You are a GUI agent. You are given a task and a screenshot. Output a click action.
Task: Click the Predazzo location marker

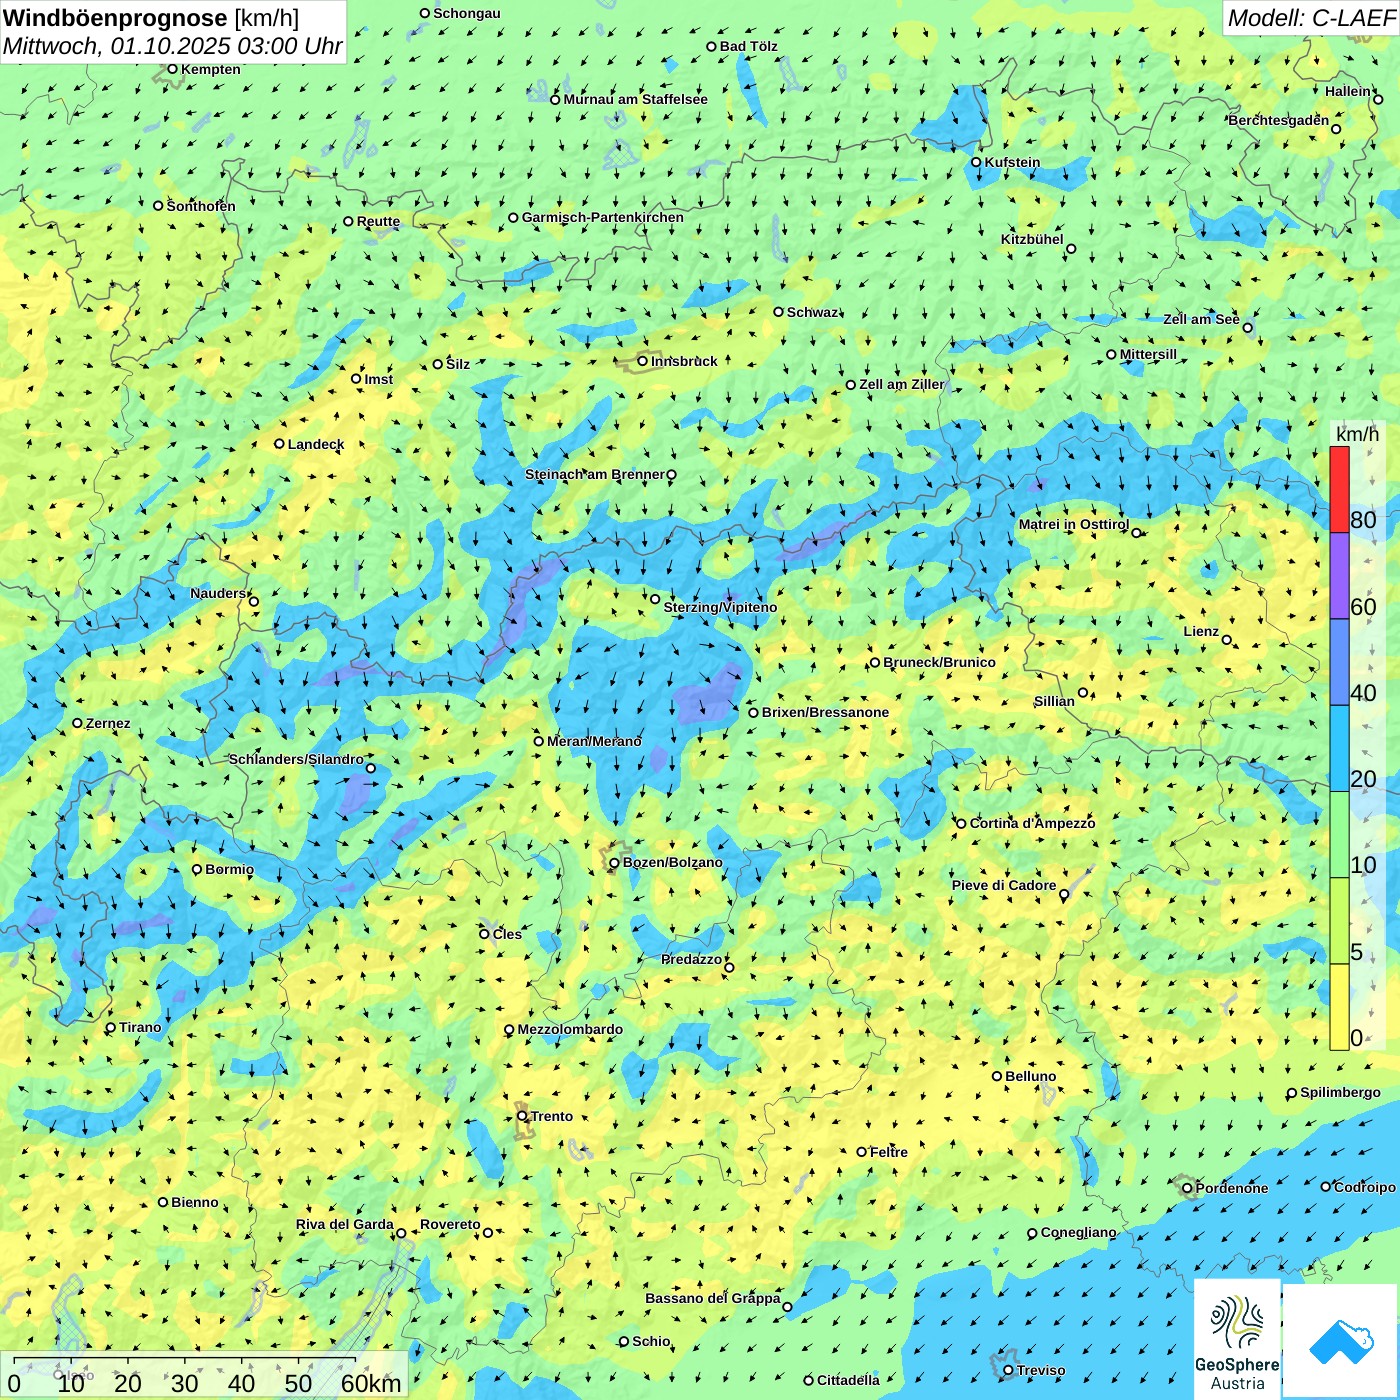click(729, 967)
